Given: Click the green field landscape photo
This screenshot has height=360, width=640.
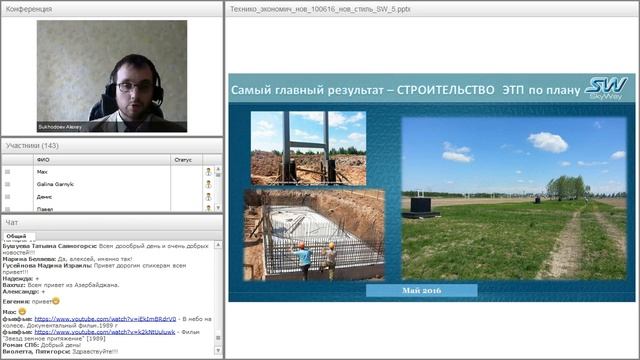Looking at the screenshot, I should 514,198.
